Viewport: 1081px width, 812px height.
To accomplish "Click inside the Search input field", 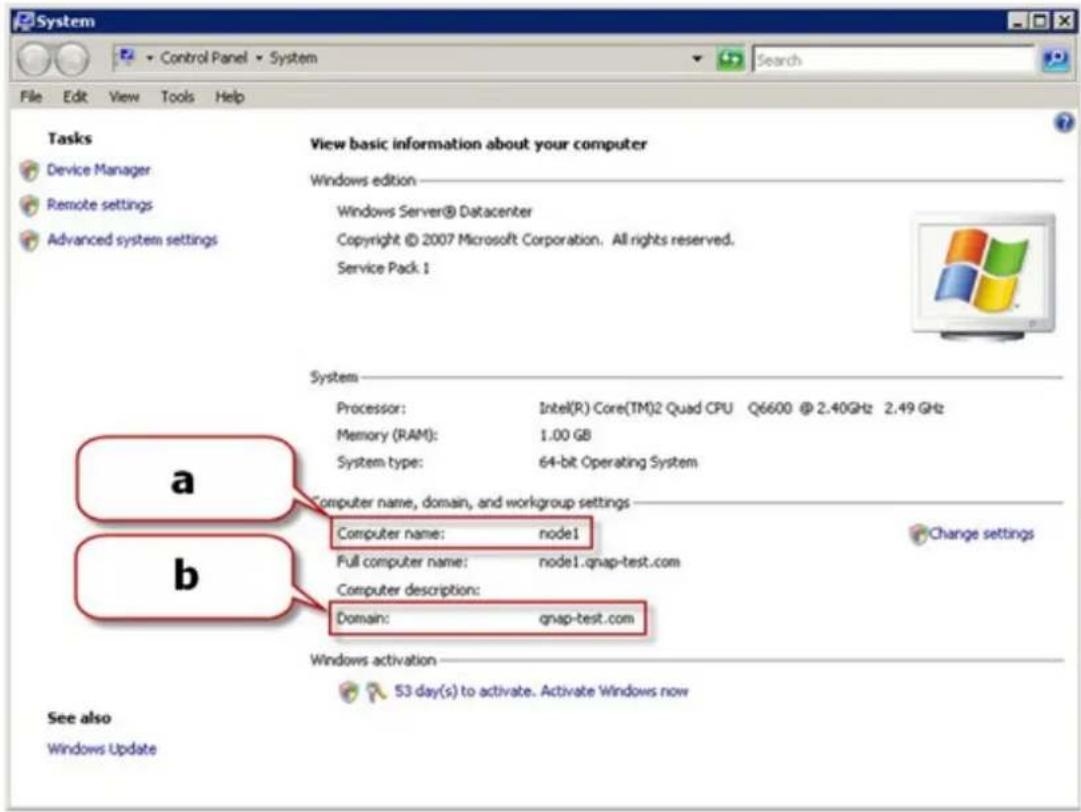I will (x=893, y=60).
